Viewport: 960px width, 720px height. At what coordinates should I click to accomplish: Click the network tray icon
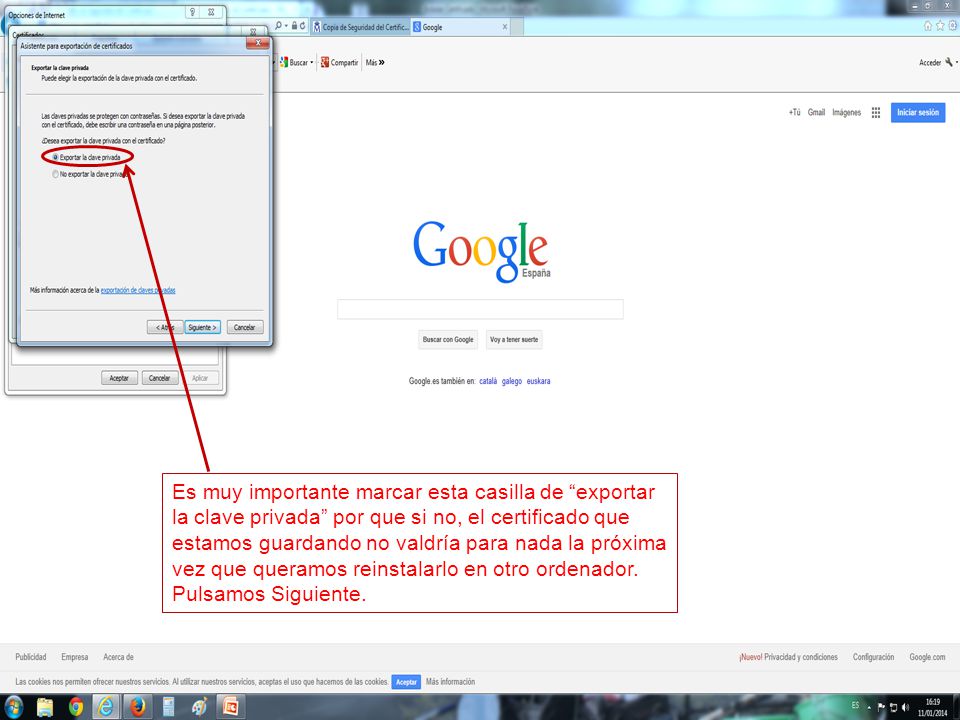[893, 707]
